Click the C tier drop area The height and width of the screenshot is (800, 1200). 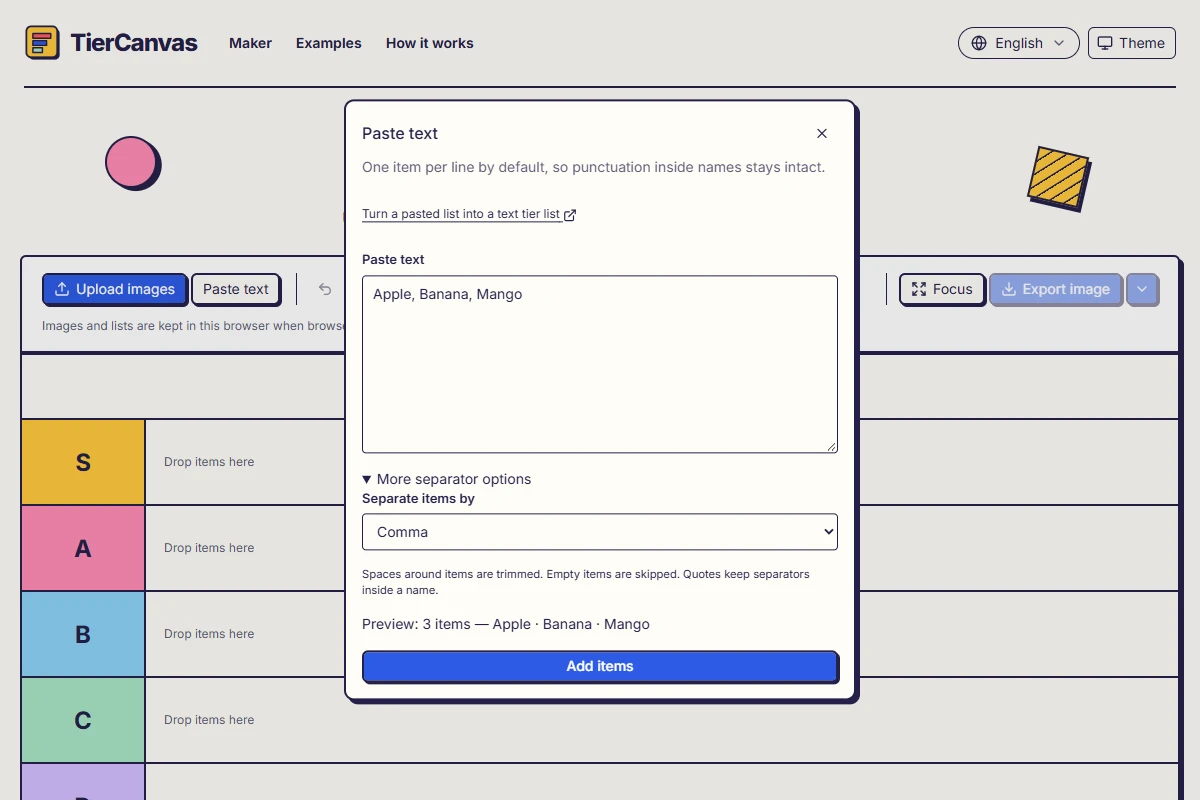pos(662,720)
